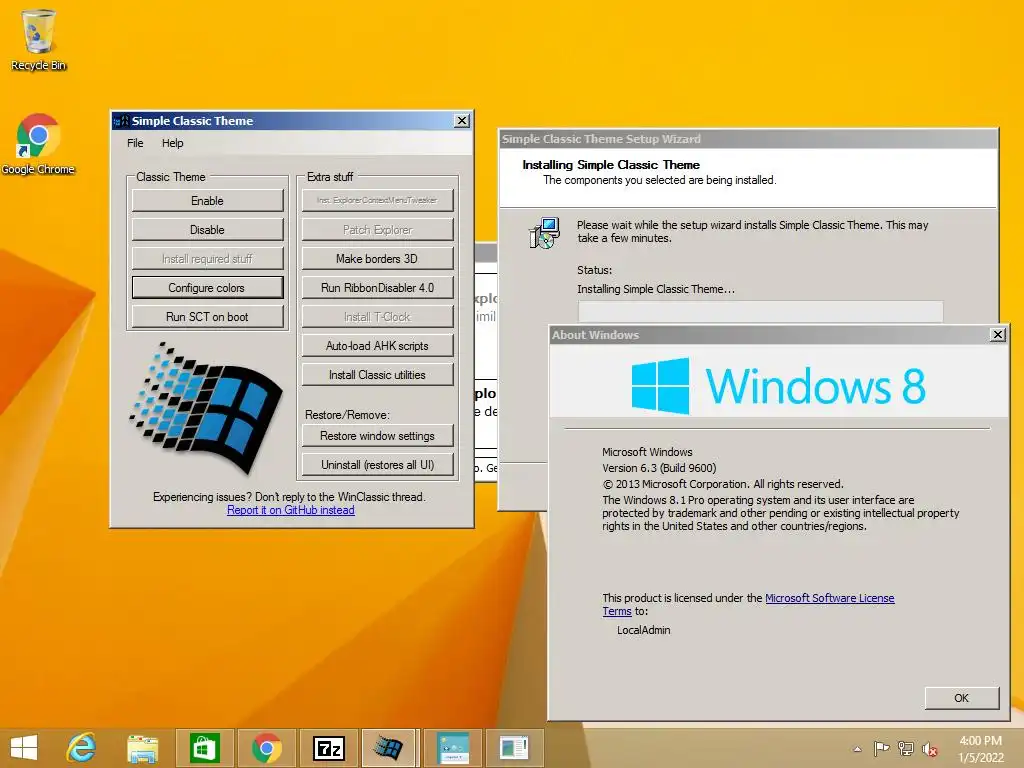Open Report it on GitHub instead link
Image resolution: width=1024 pixels, height=768 pixels.
(x=291, y=510)
